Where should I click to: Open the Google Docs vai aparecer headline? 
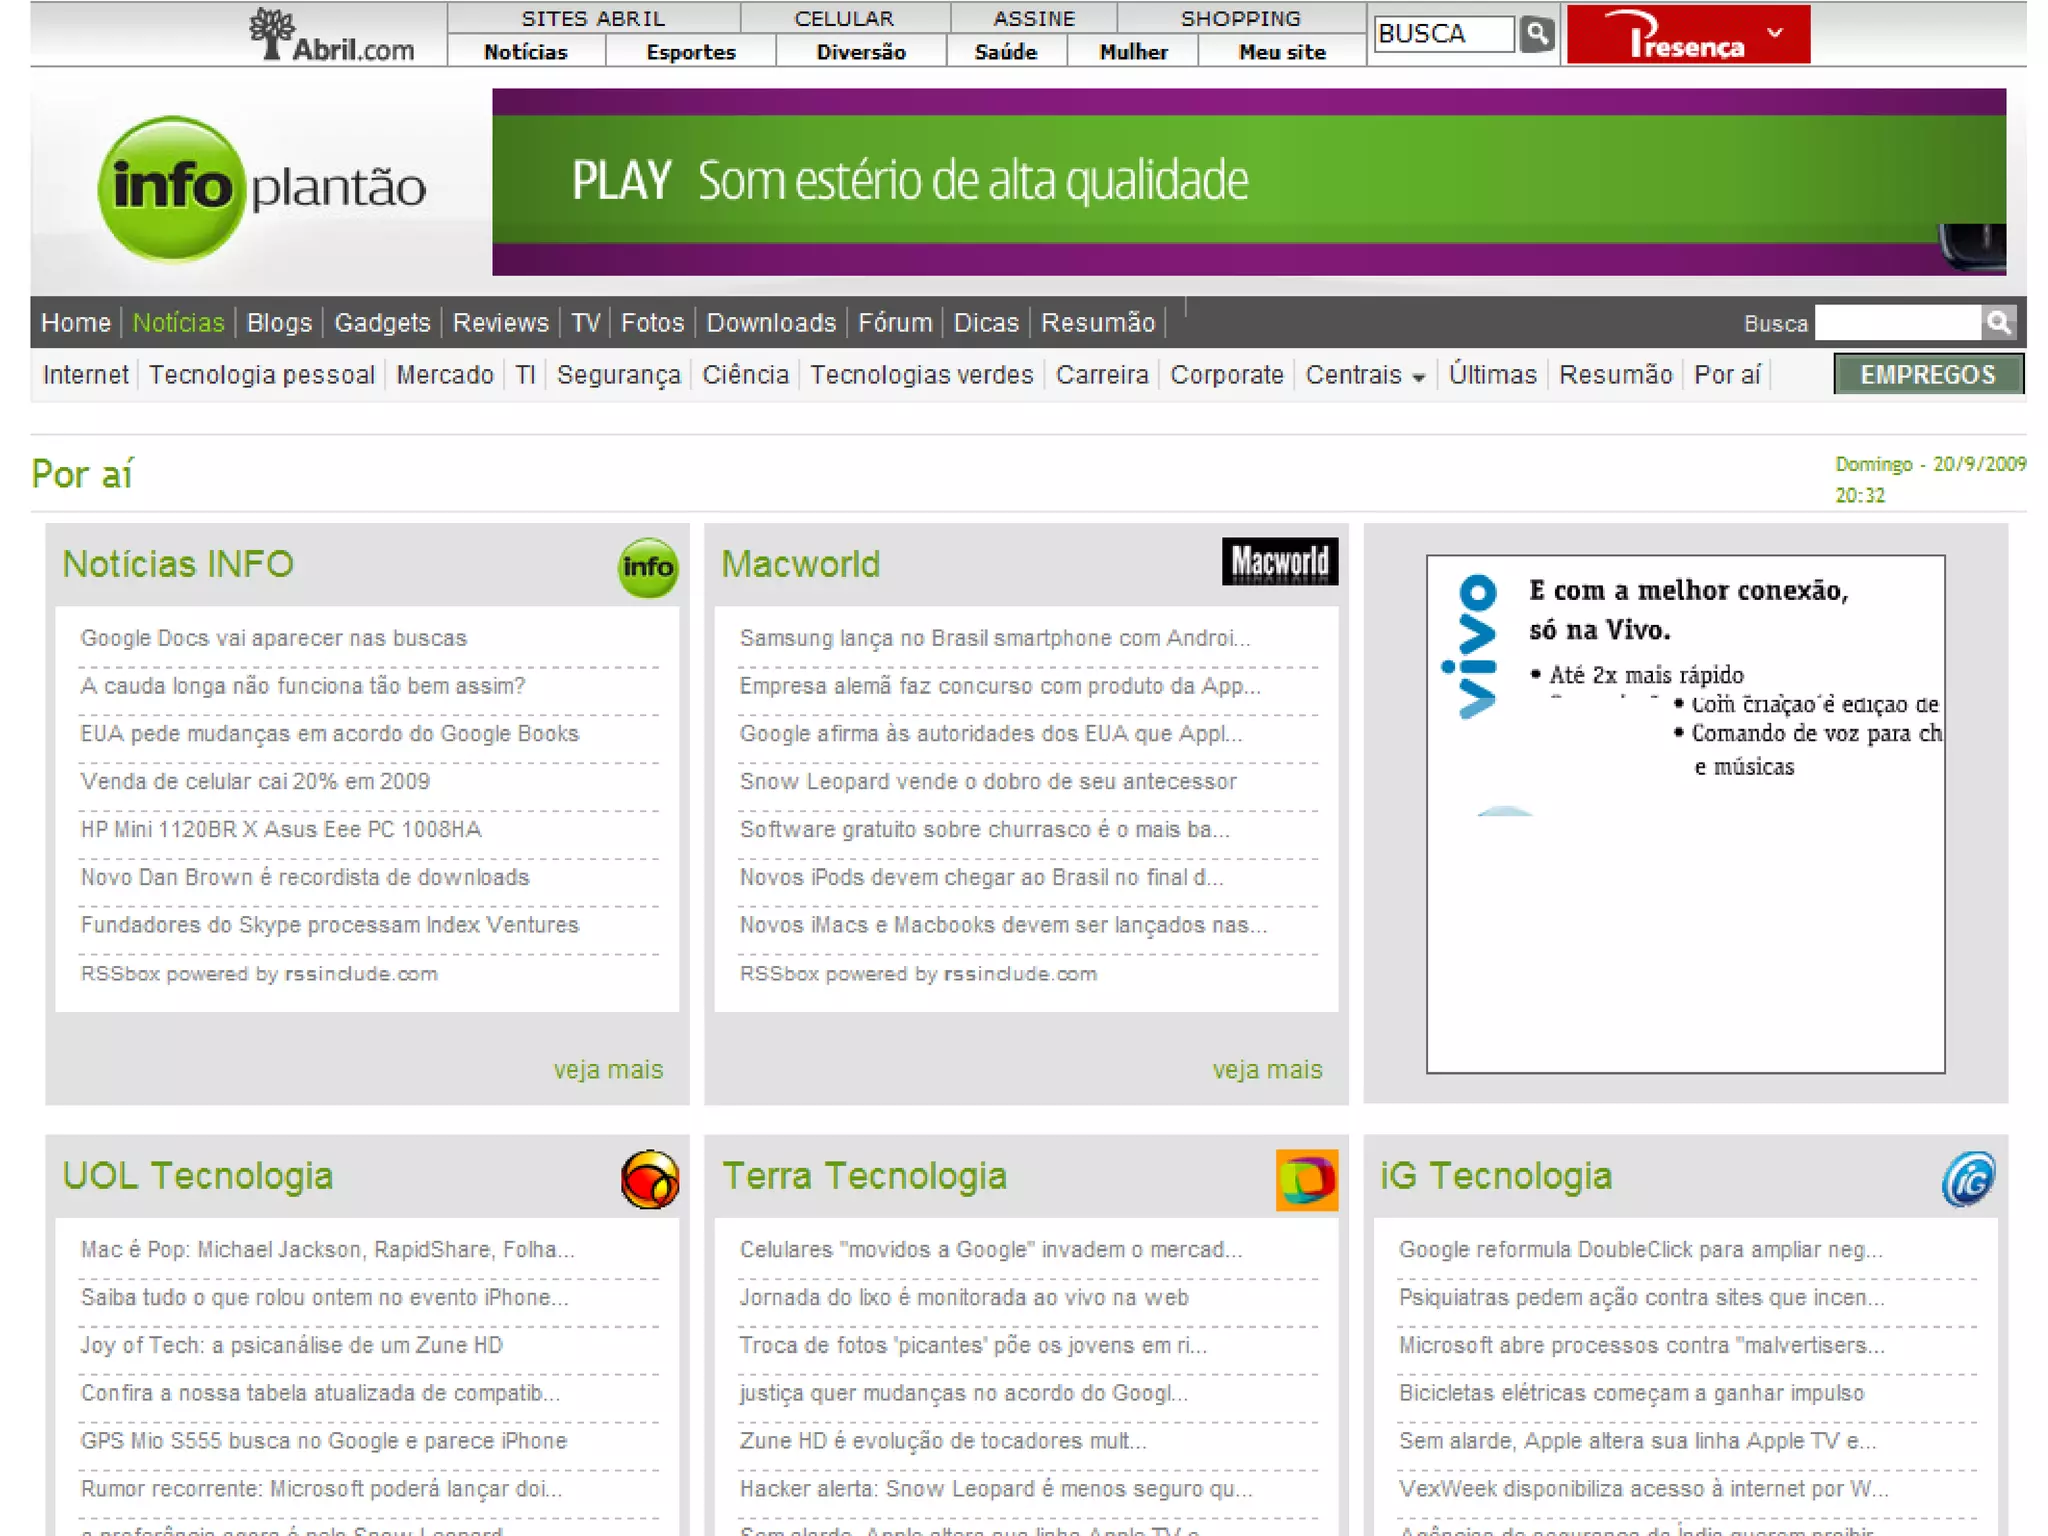point(273,638)
